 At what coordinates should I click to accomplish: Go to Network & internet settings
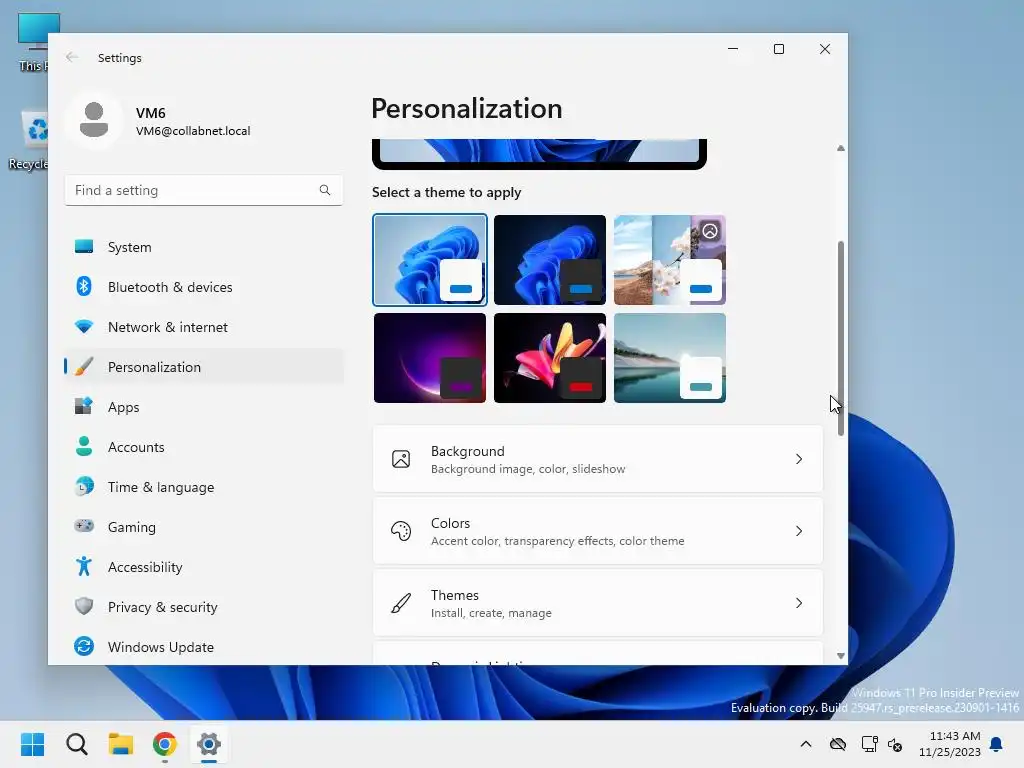204,327
